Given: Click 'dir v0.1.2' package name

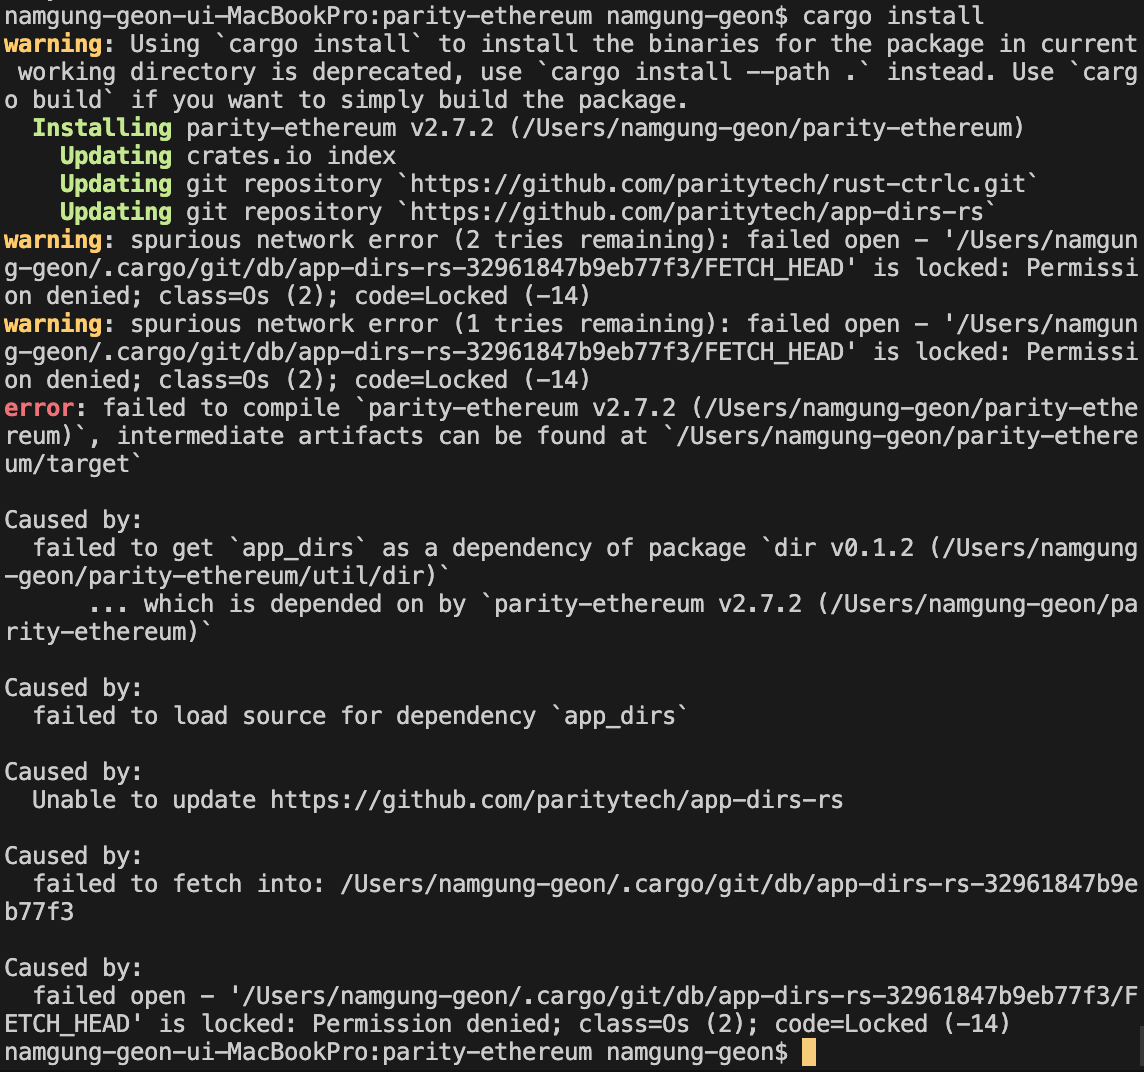Looking at the screenshot, I should 843,547.
